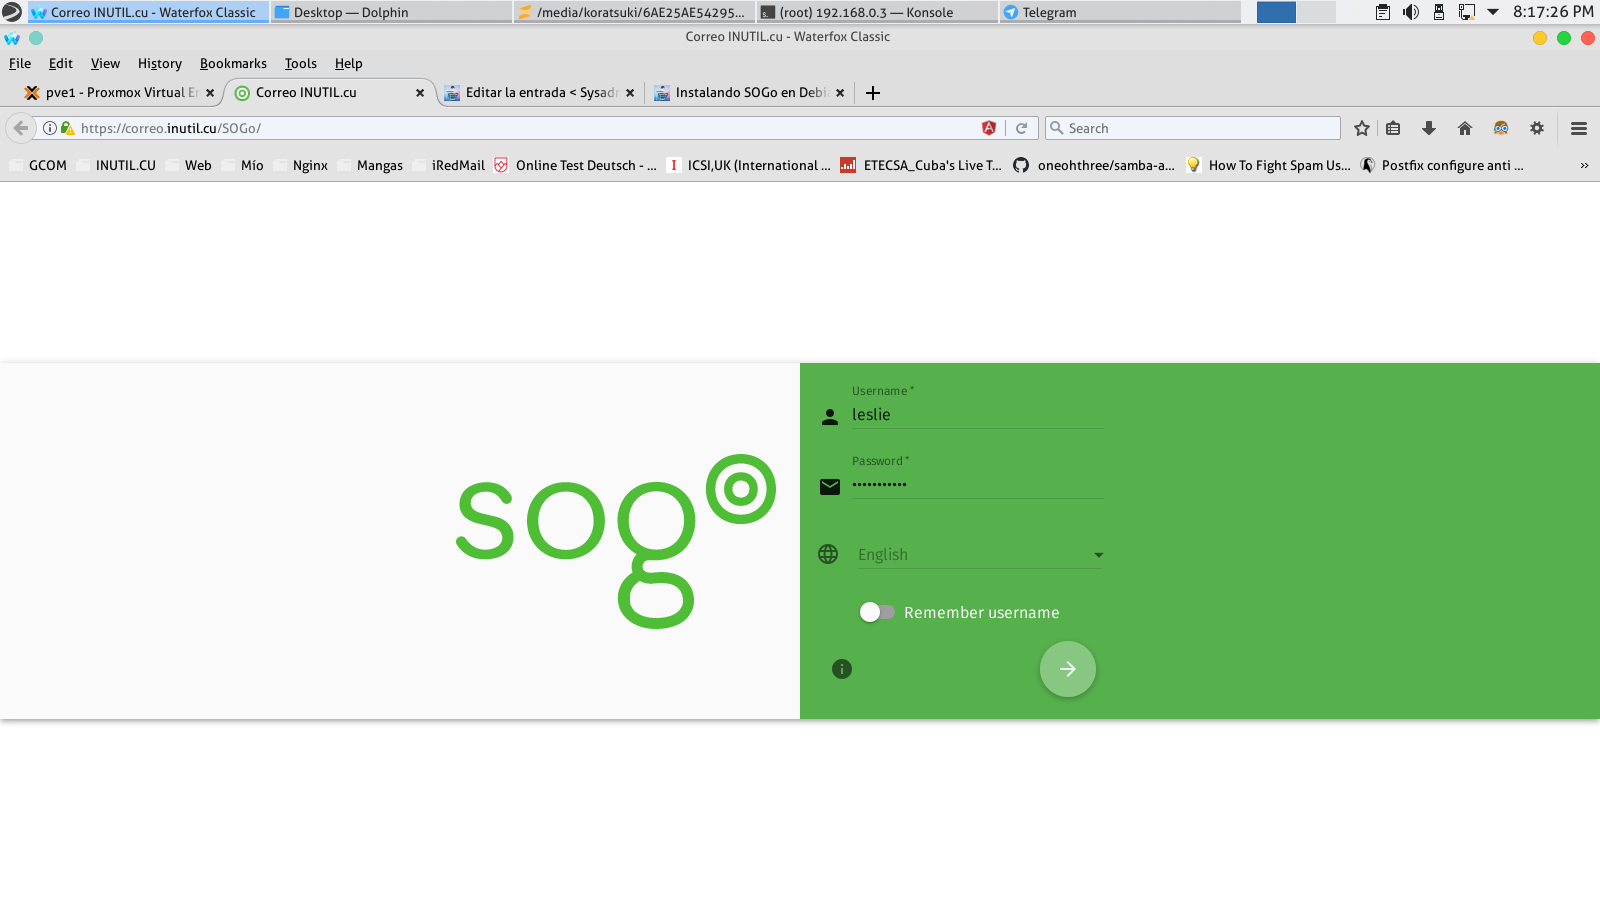The image size is (1600, 900).
Task: Bookmark this page with the star icon
Action: 1362,128
